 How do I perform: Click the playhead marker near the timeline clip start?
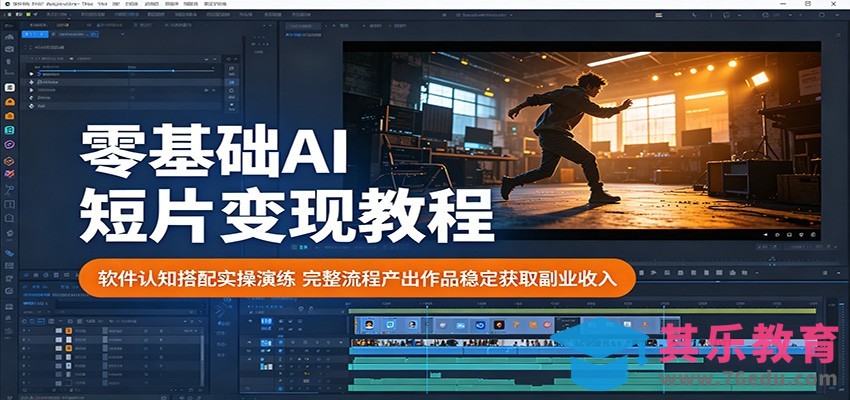coord(426,305)
